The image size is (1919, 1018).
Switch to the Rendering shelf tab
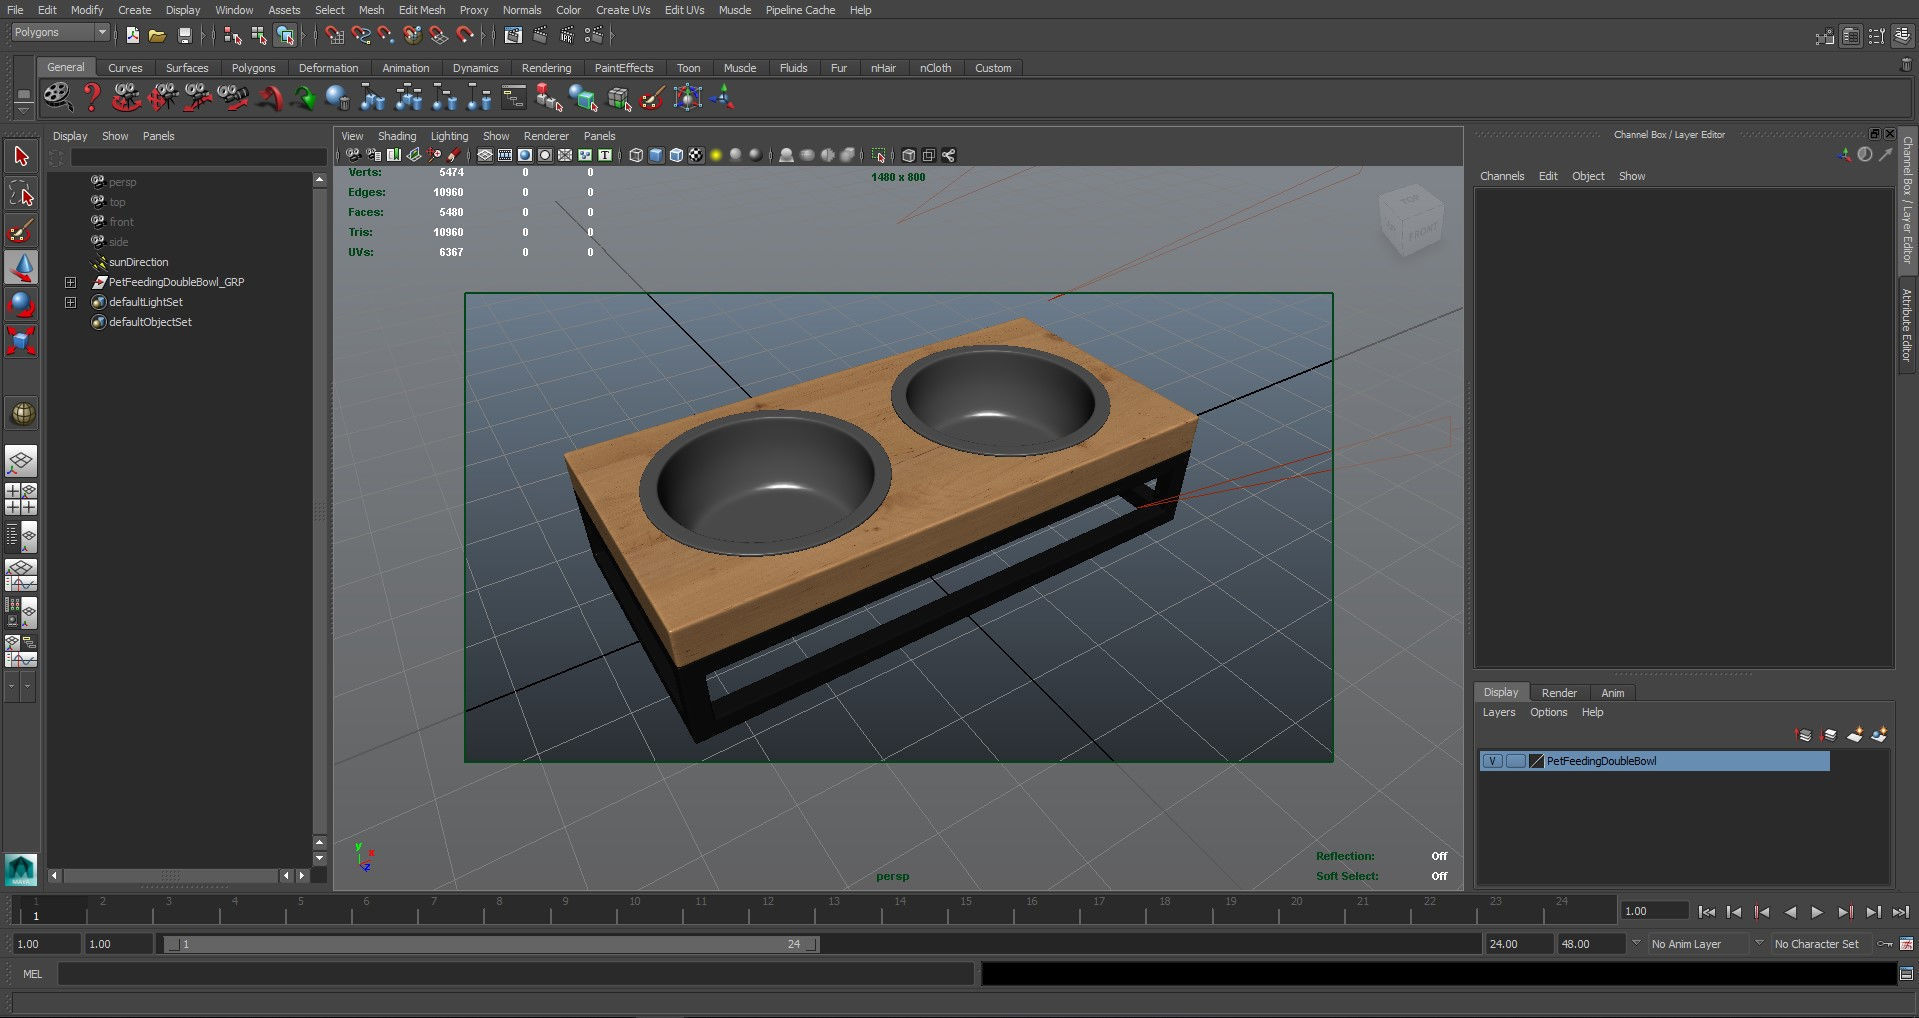point(546,68)
